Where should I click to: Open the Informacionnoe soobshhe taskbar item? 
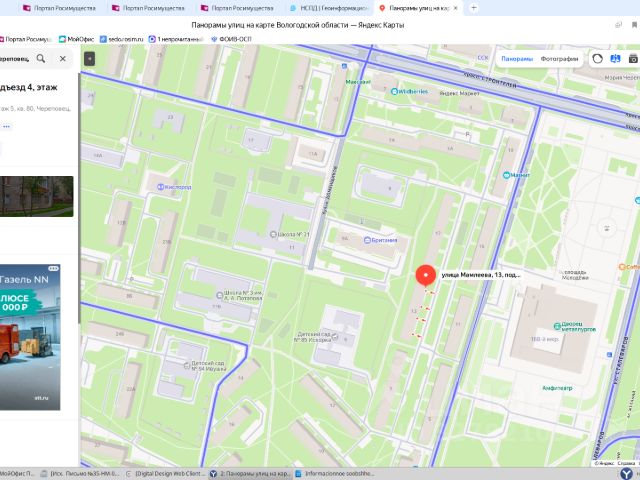coord(335,473)
